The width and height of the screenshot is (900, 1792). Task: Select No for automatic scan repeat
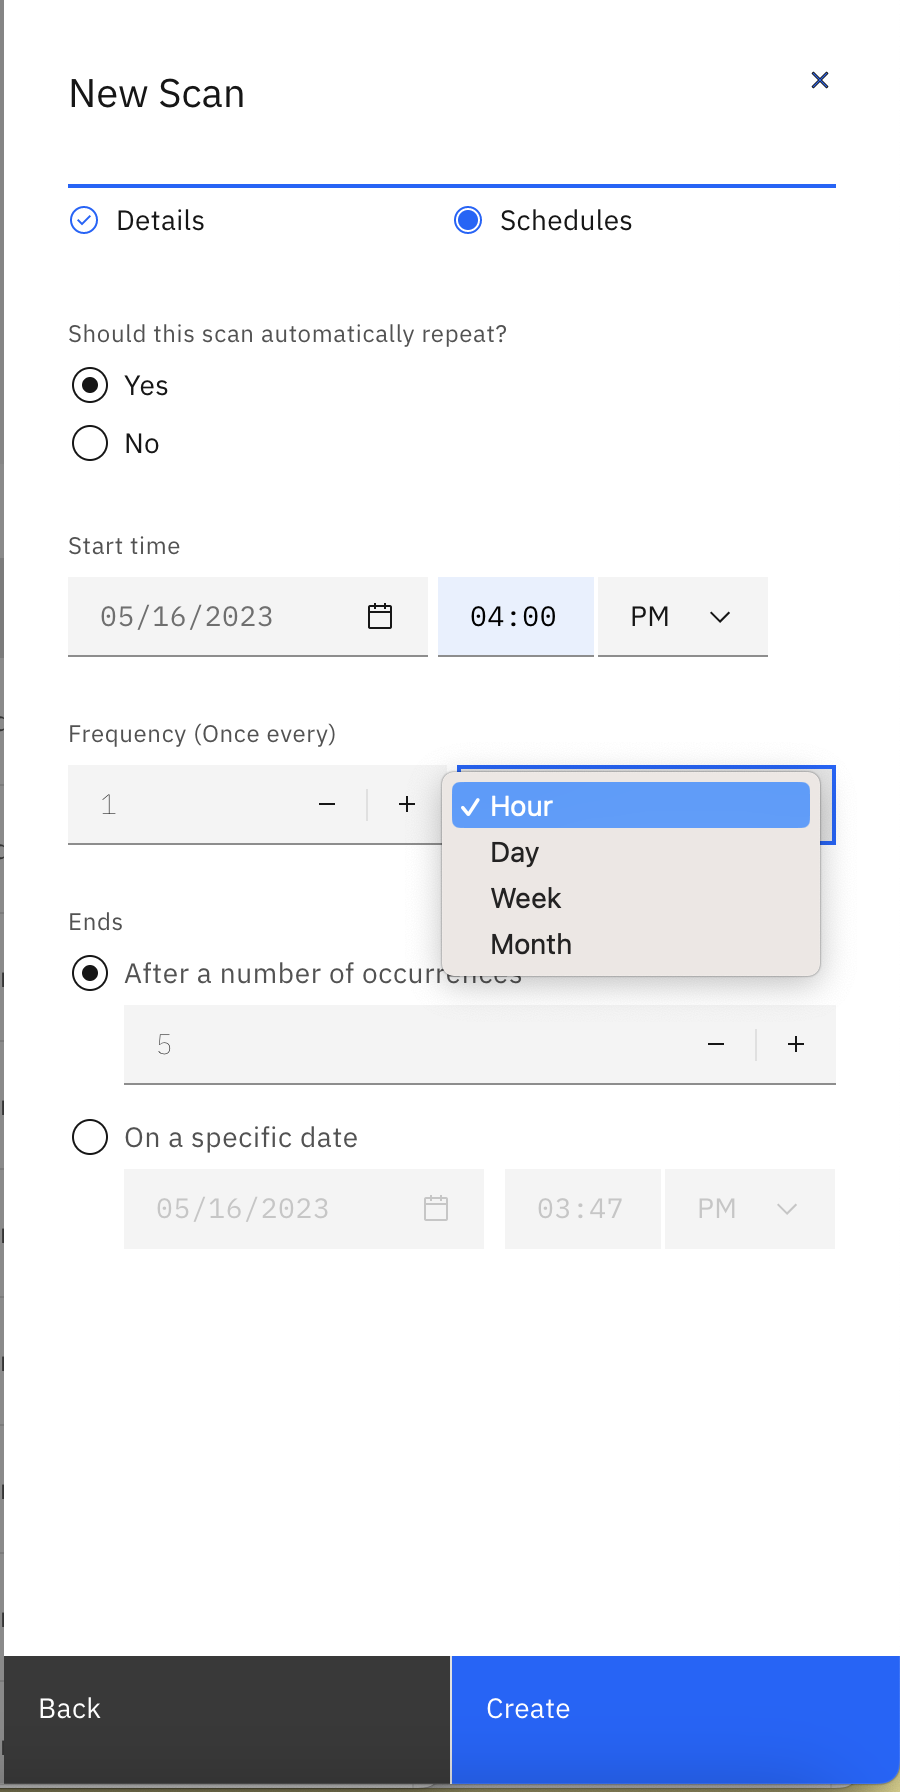click(x=90, y=443)
